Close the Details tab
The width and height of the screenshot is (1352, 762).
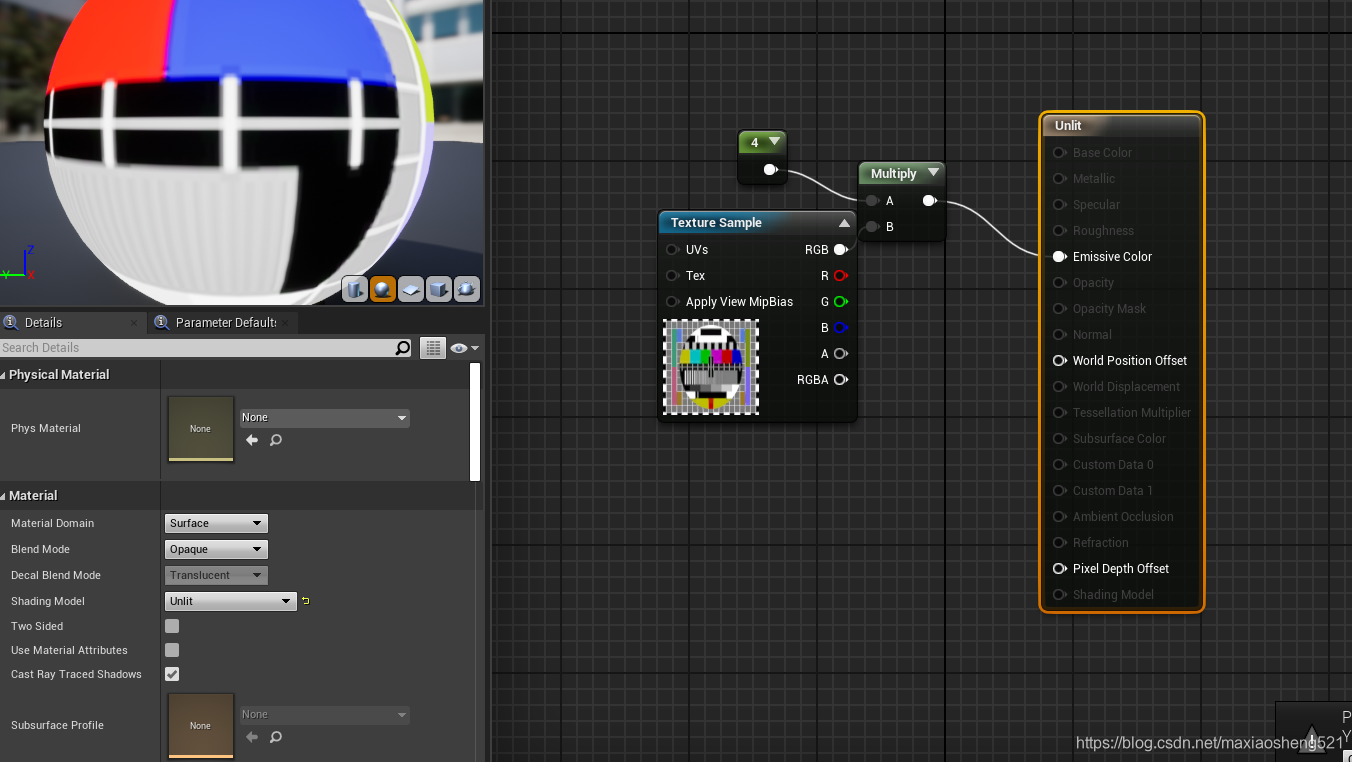tap(135, 323)
